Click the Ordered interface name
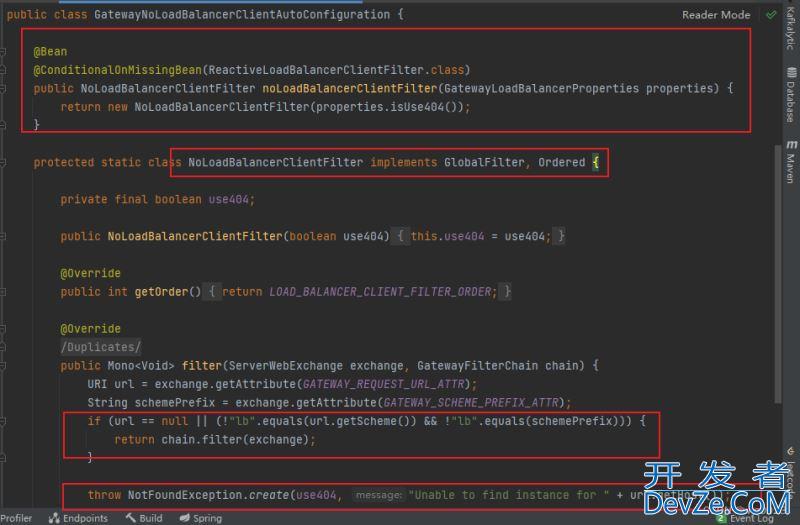The image size is (800, 525). tap(561, 162)
